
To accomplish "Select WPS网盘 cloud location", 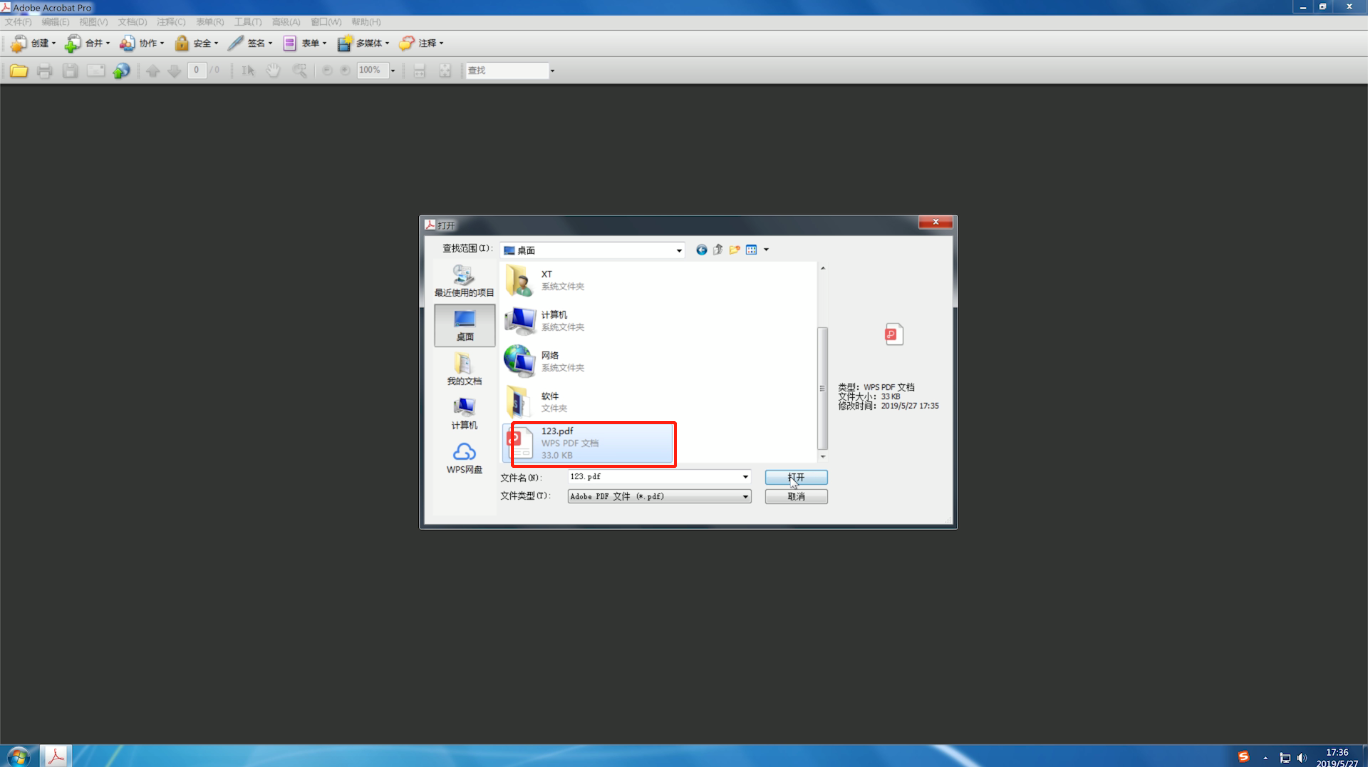I will click(x=464, y=458).
